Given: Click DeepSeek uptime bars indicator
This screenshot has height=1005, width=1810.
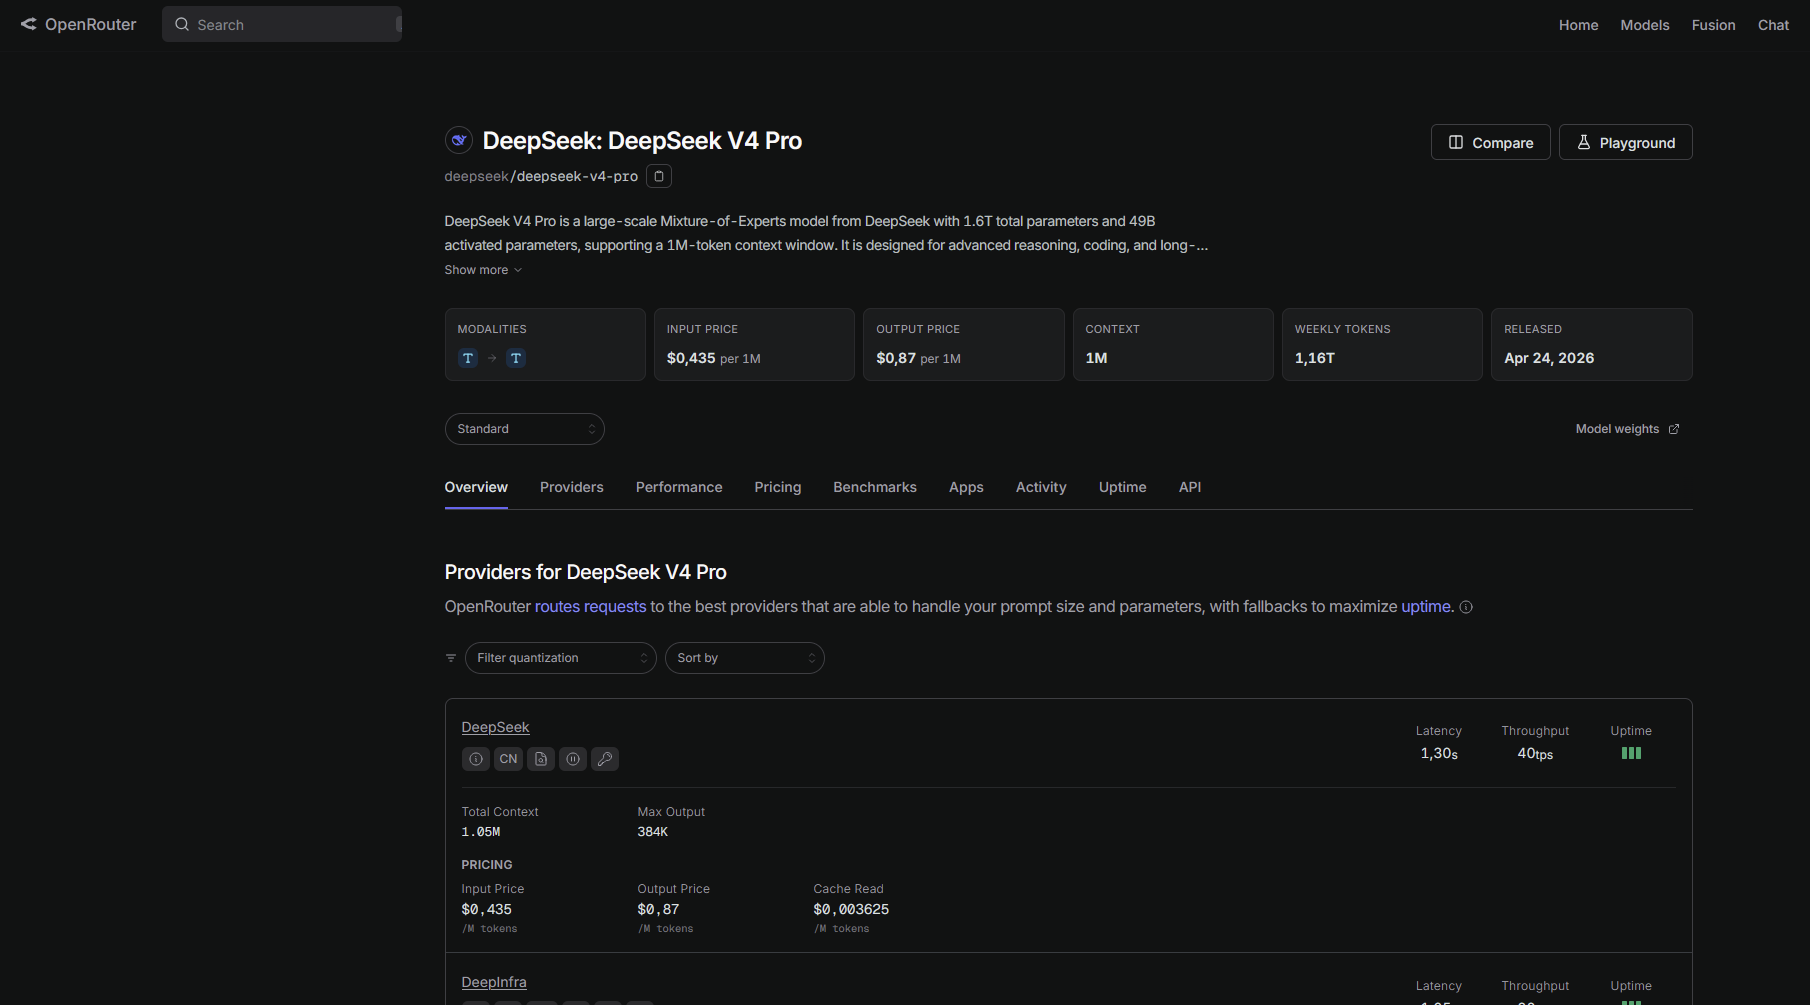Looking at the screenshot, I should (x=1631, y=753).
